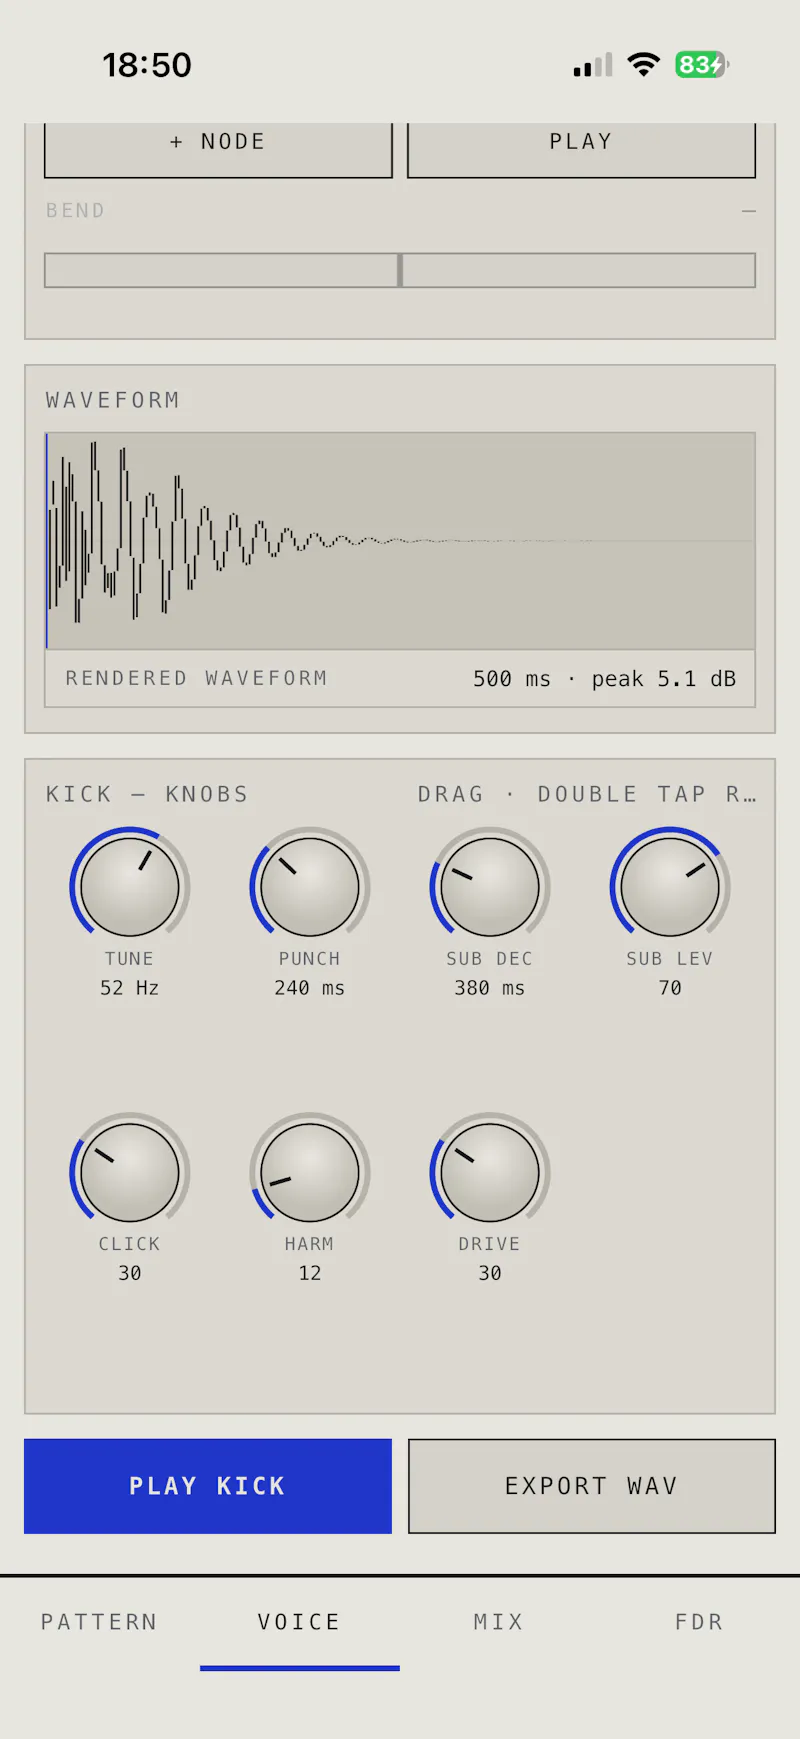Tap the cellular signal bars icon
This screenshot has width=800, height=1739.
[x=593, y=66]
